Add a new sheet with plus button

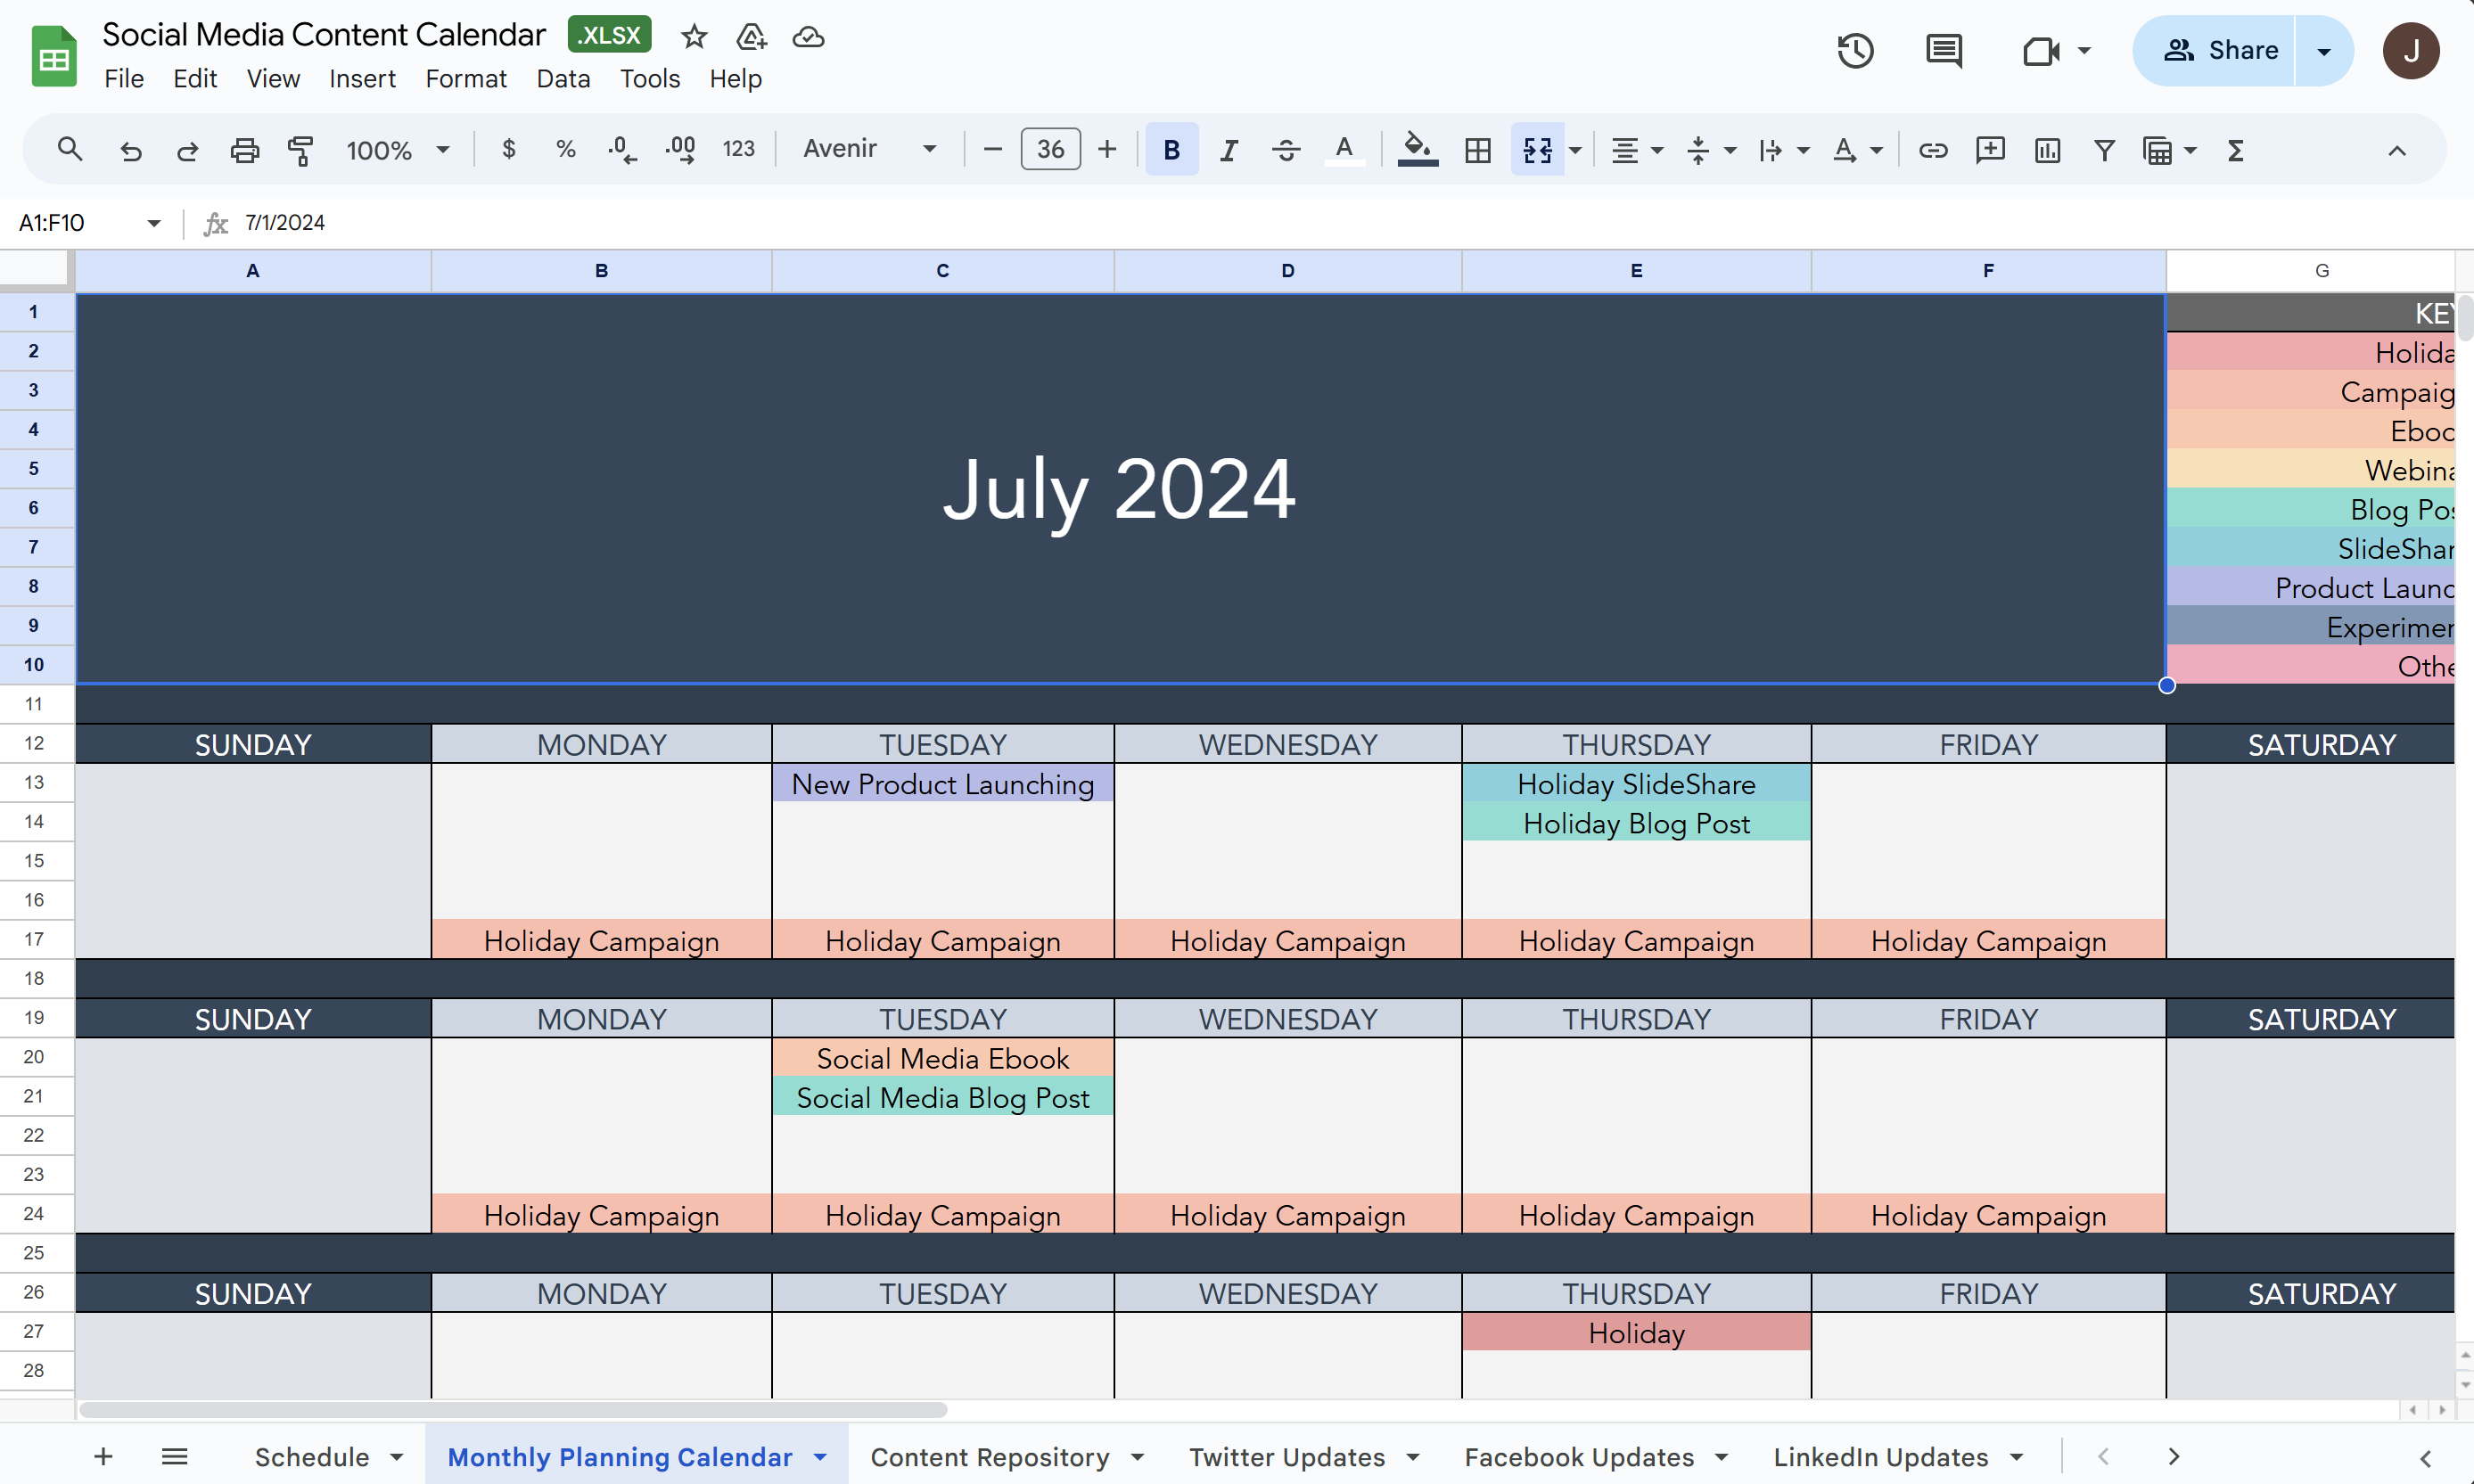pyautogui.click(x=103, y=1456)
